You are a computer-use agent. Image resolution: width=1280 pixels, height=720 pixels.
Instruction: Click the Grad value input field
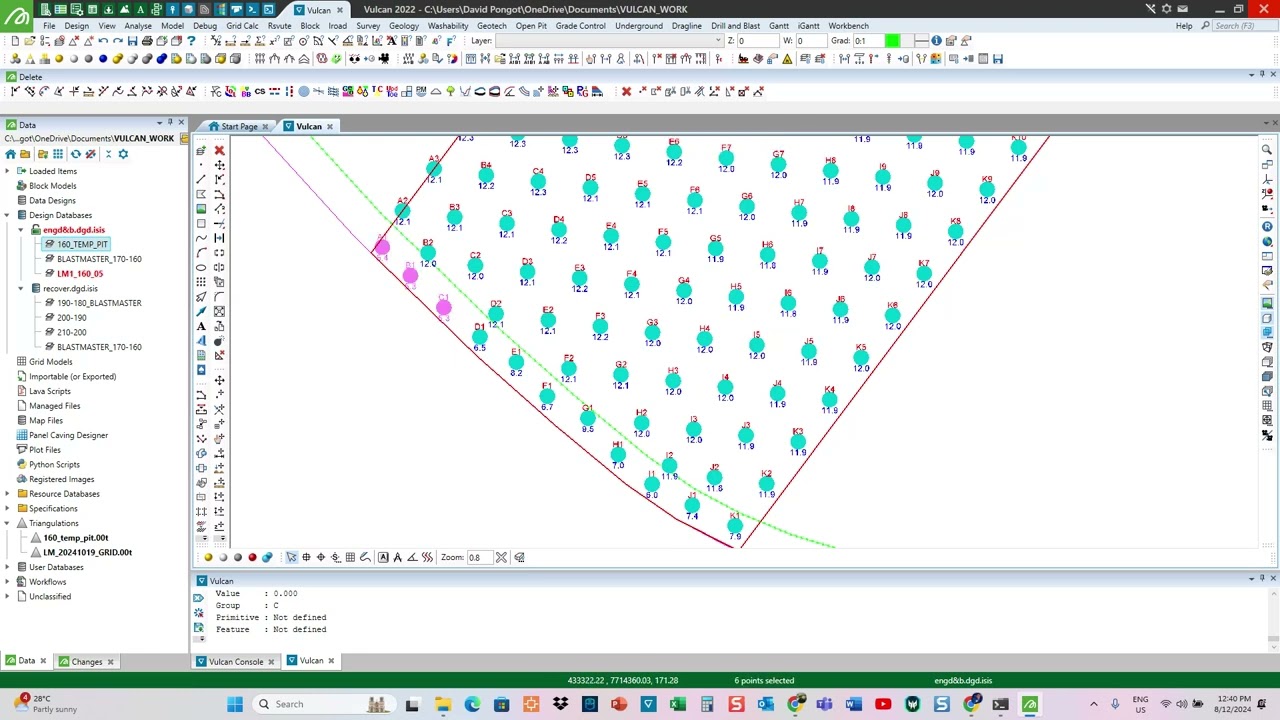[x=868, y=41]
